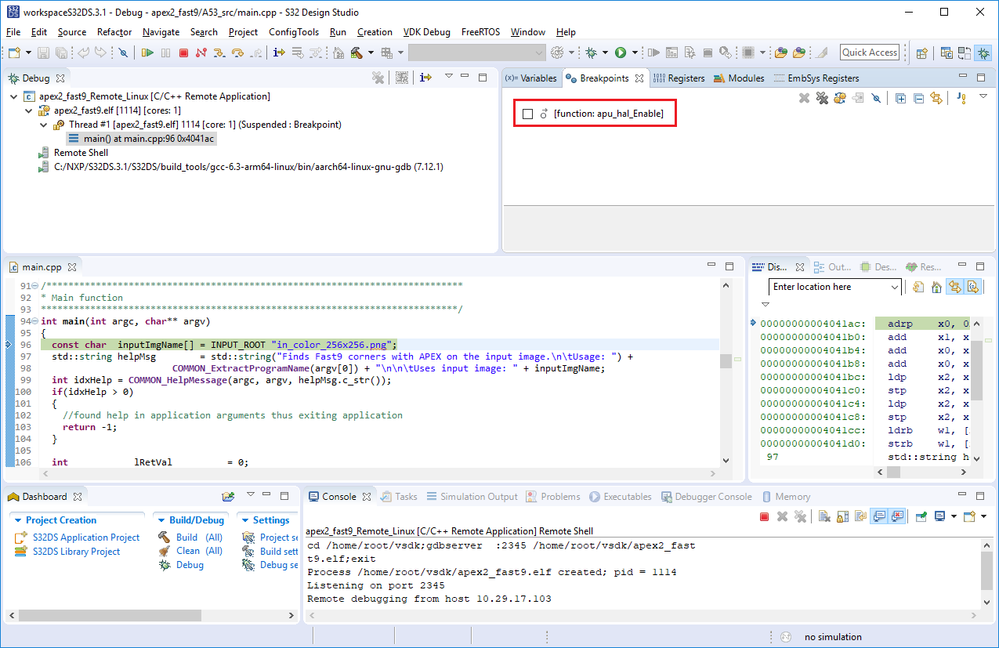This screenshot has height=648, width=999.
Task: Click the S32DS Application Project link
Action: [86, 538]
